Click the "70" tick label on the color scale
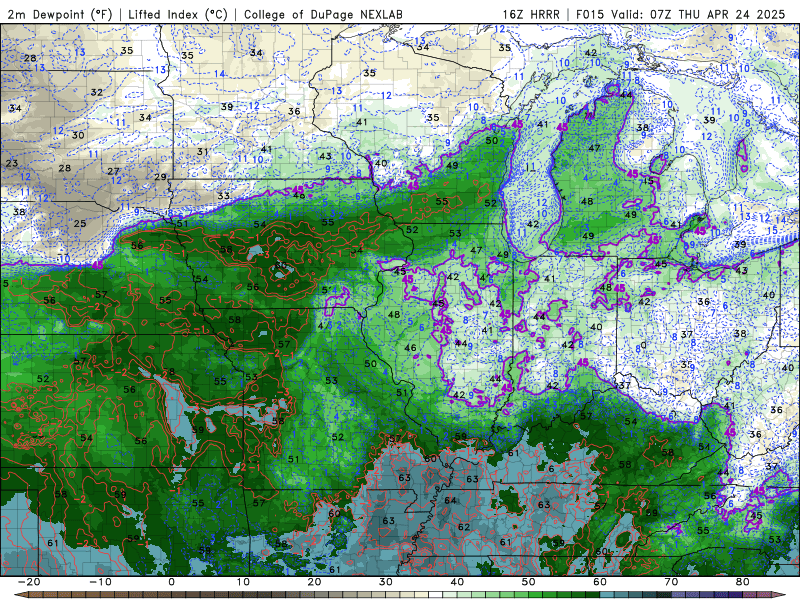This screenshot has width=800, height=600. [x=671, y=582]
